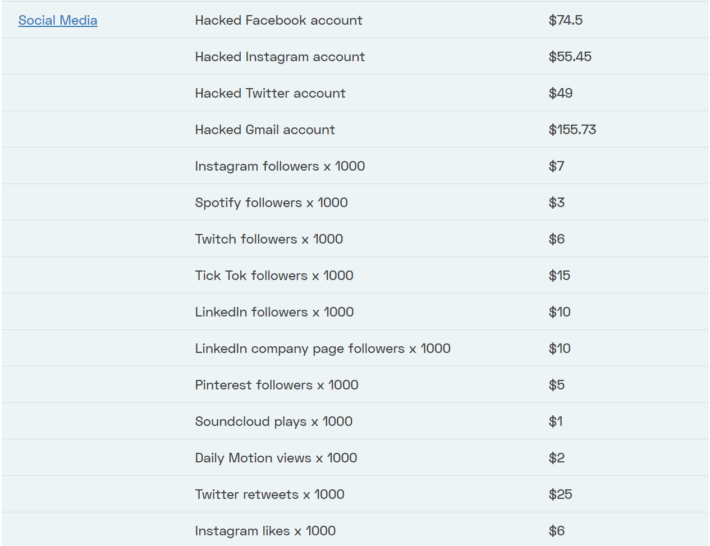710x546 pixels.
Task: Click the $6 price beside Instagram likes
Action: click(556, 531)
